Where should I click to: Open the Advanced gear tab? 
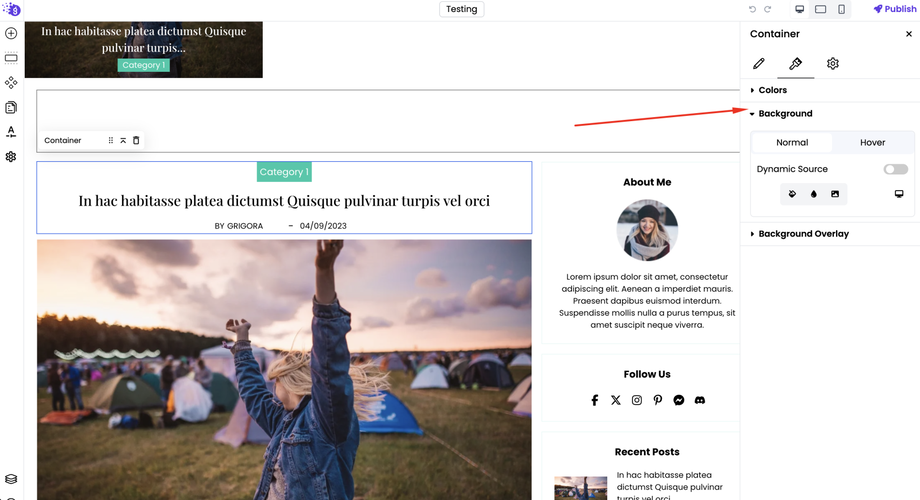coord(833,63)
